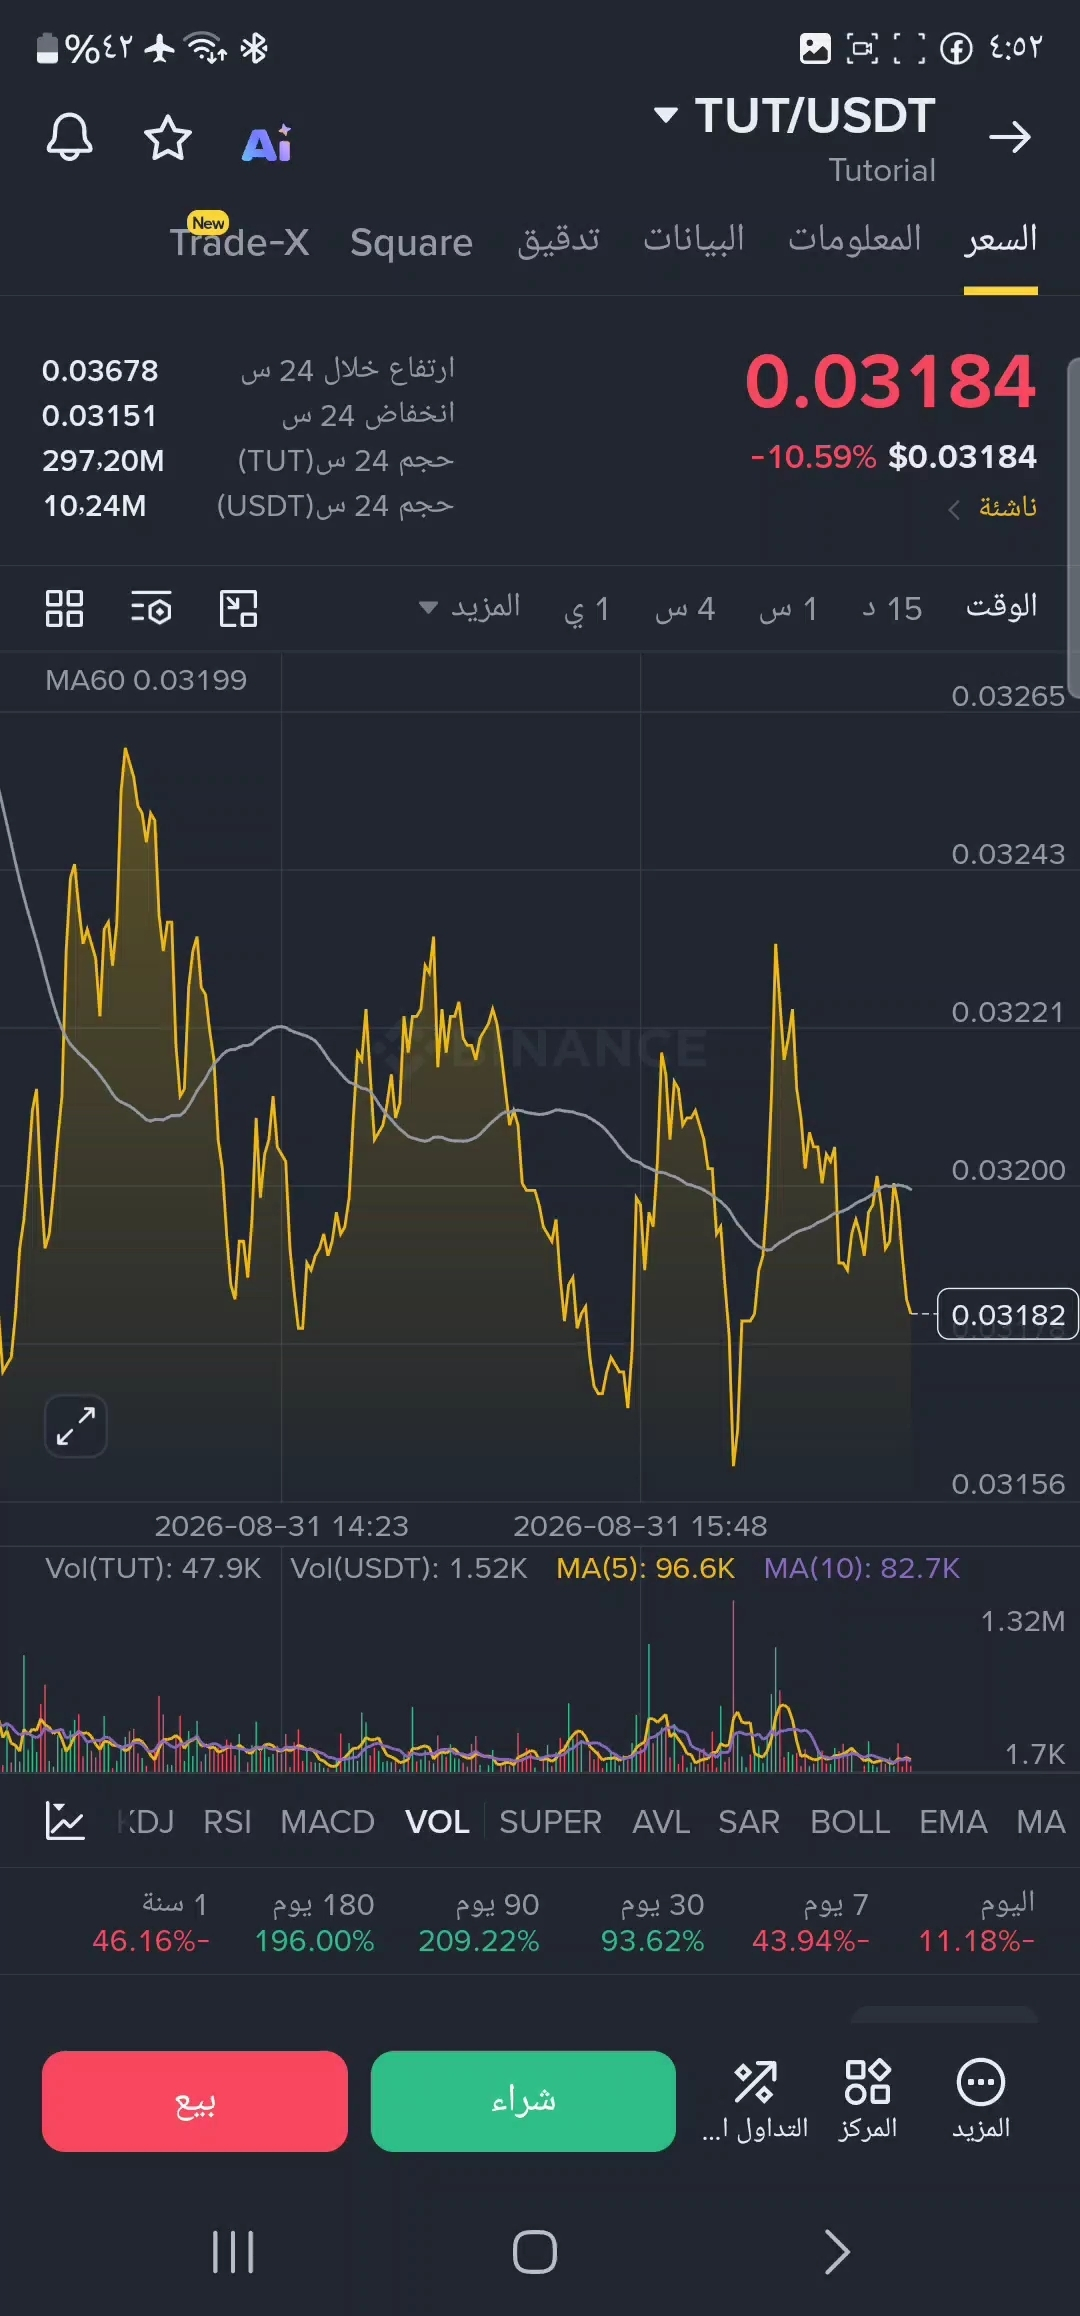Tap the اليوم performance value
This screenshot has width=1080, height=2316.
pyautogui.click(x=977, y=1941)
